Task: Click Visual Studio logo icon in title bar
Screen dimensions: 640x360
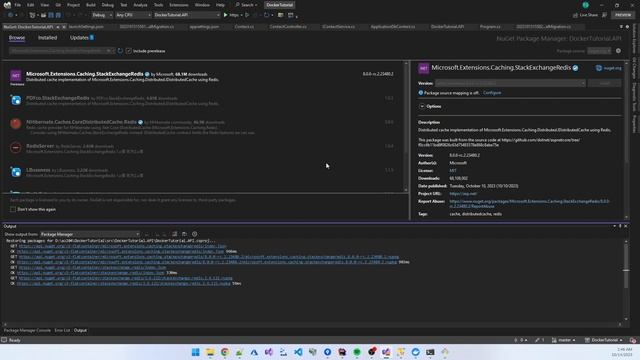Action: click(7, 5)
